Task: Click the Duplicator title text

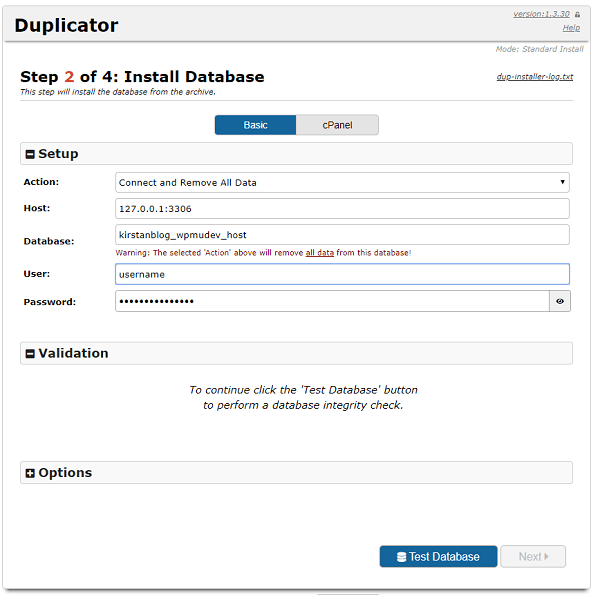Action: (x=66, y=26)
